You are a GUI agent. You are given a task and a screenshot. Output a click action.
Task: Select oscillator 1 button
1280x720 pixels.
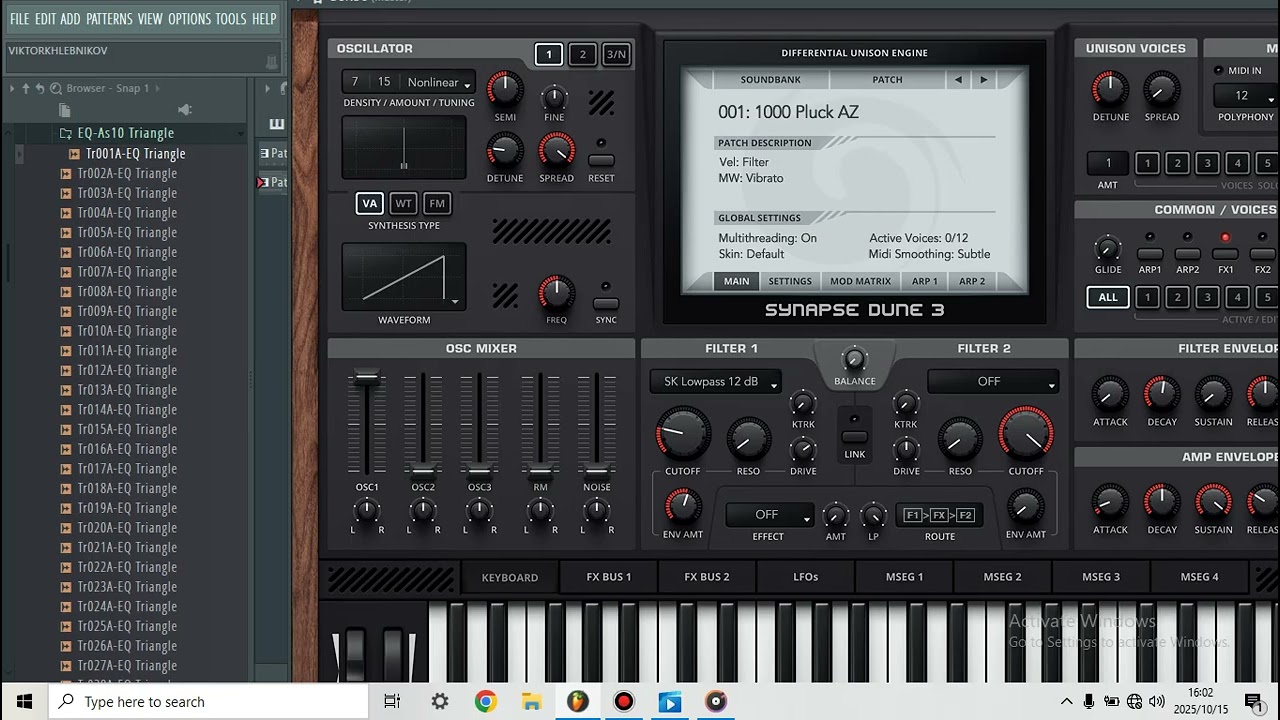(x=548, y=55)
